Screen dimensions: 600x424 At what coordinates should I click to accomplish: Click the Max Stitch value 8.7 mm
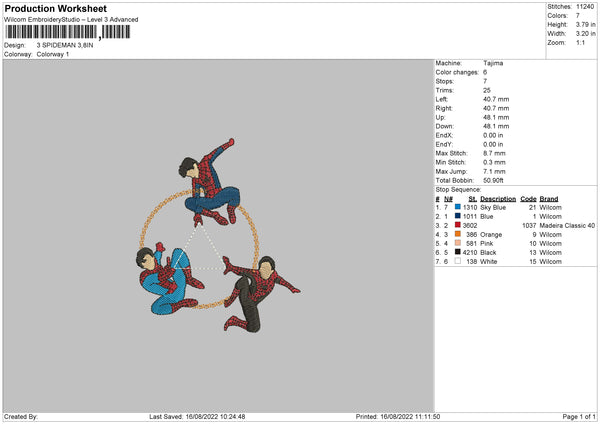[494, 153]
